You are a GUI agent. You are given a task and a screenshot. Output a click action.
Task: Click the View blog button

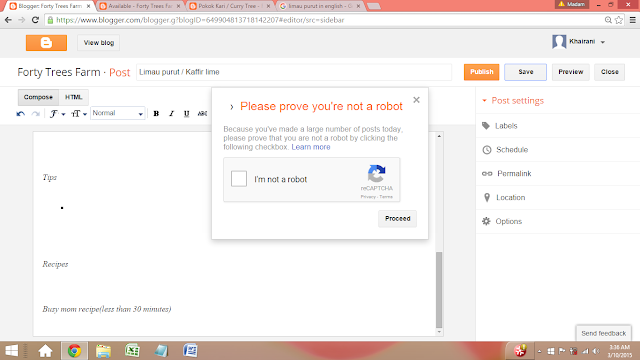click(x=99, y=43)
